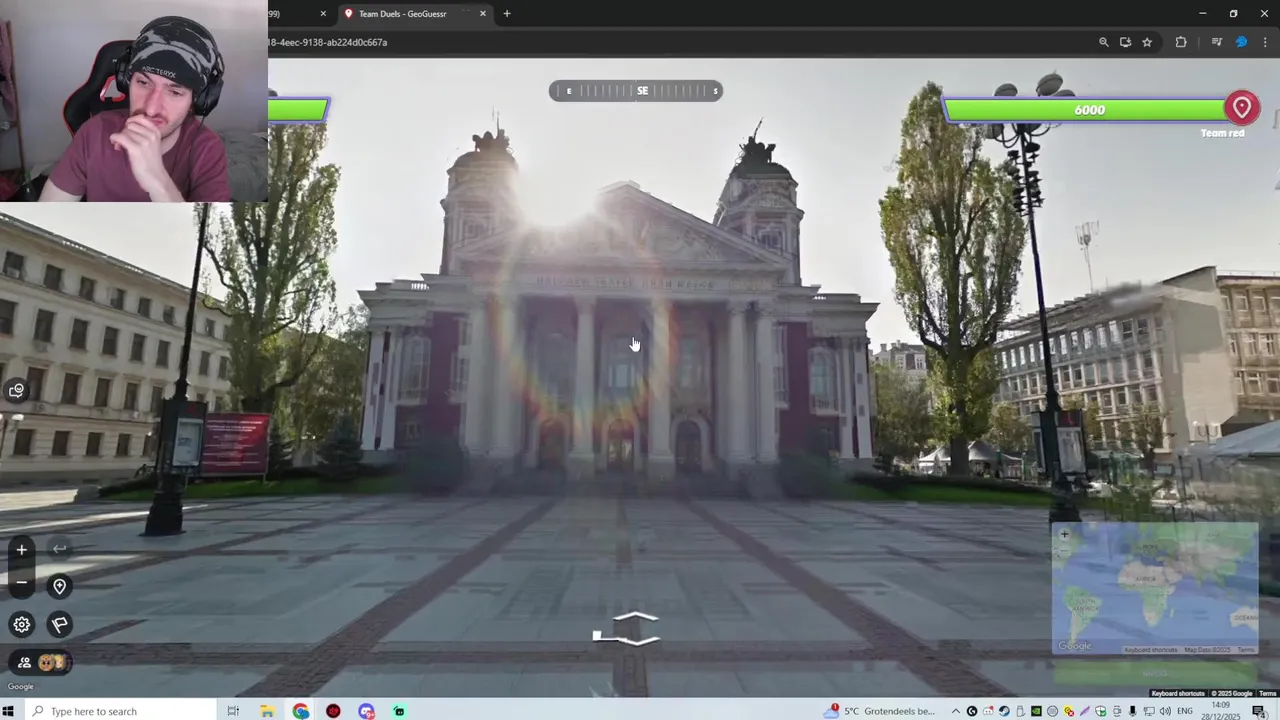This screenshot has height=720, width=1280.
Task: Click the emote reactions button on left edge
Action: 16,391
